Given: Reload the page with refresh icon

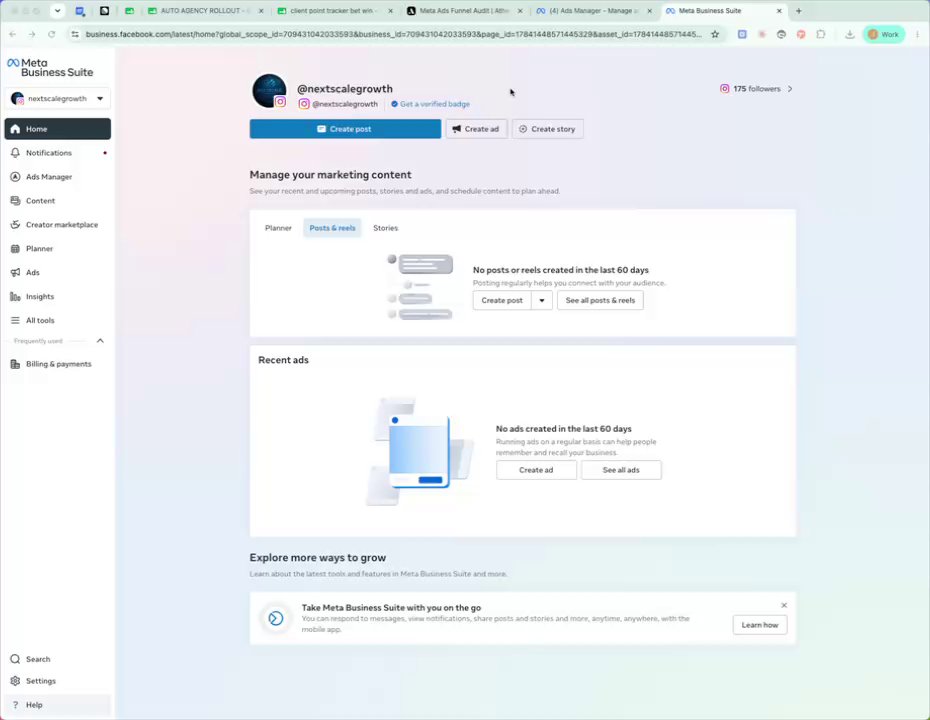Looking at the screenshot, I should pos(52,34).
